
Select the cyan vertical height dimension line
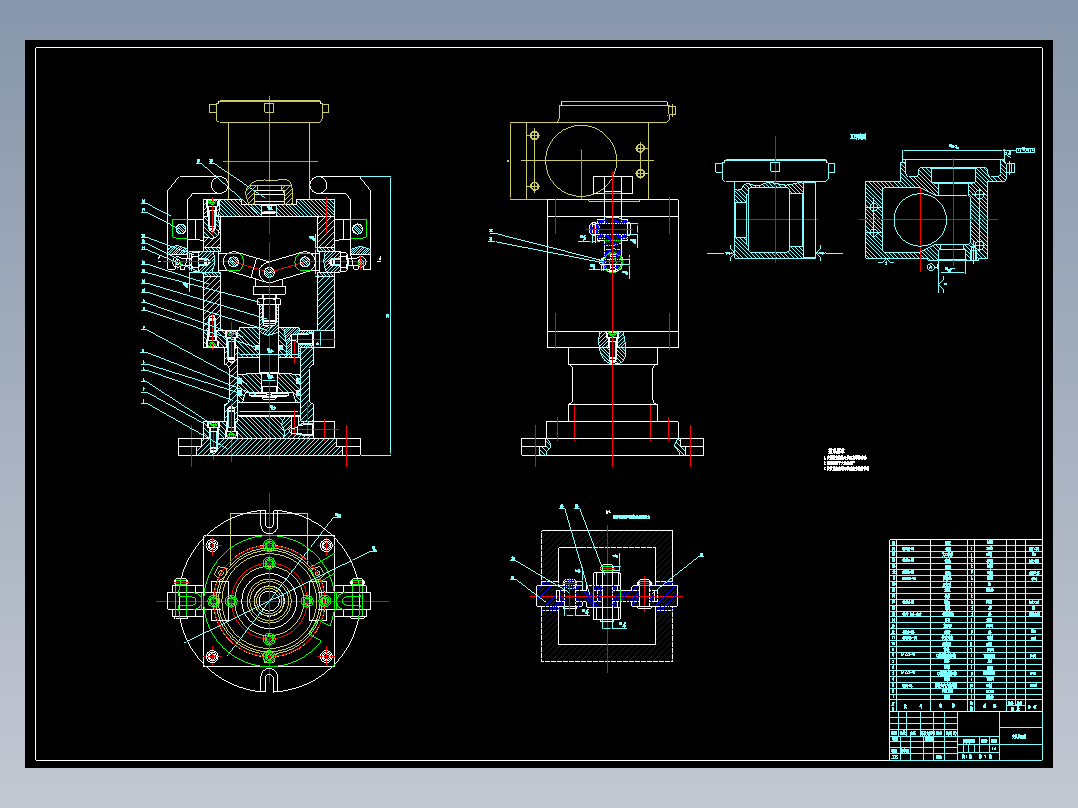pos(390,316)
